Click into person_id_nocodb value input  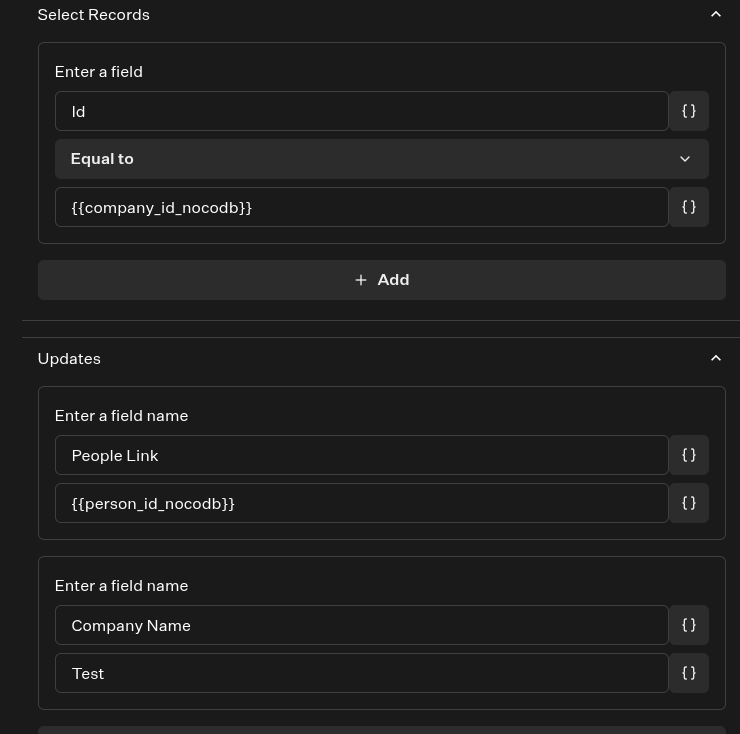click(x=361, y=503)
